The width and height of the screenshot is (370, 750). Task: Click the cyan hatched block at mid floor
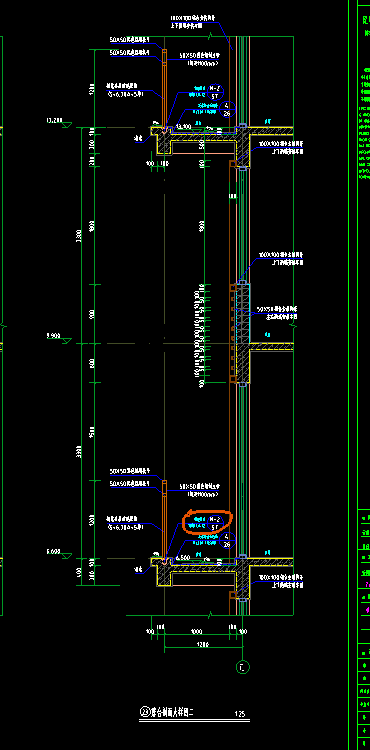tap(243, 313)
